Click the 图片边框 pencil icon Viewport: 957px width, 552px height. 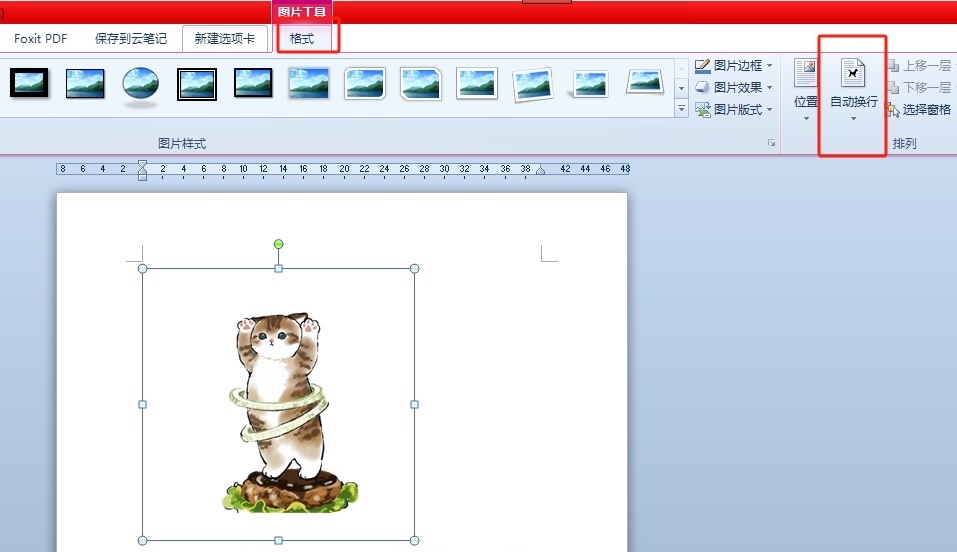(702, 65)
